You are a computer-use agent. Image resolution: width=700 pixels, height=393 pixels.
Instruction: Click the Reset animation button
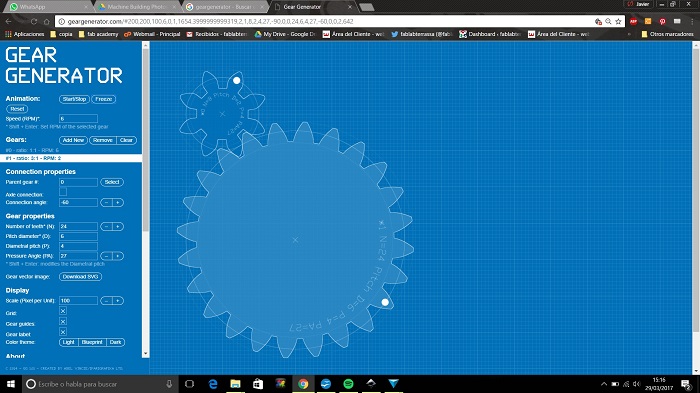pos(17,109)
